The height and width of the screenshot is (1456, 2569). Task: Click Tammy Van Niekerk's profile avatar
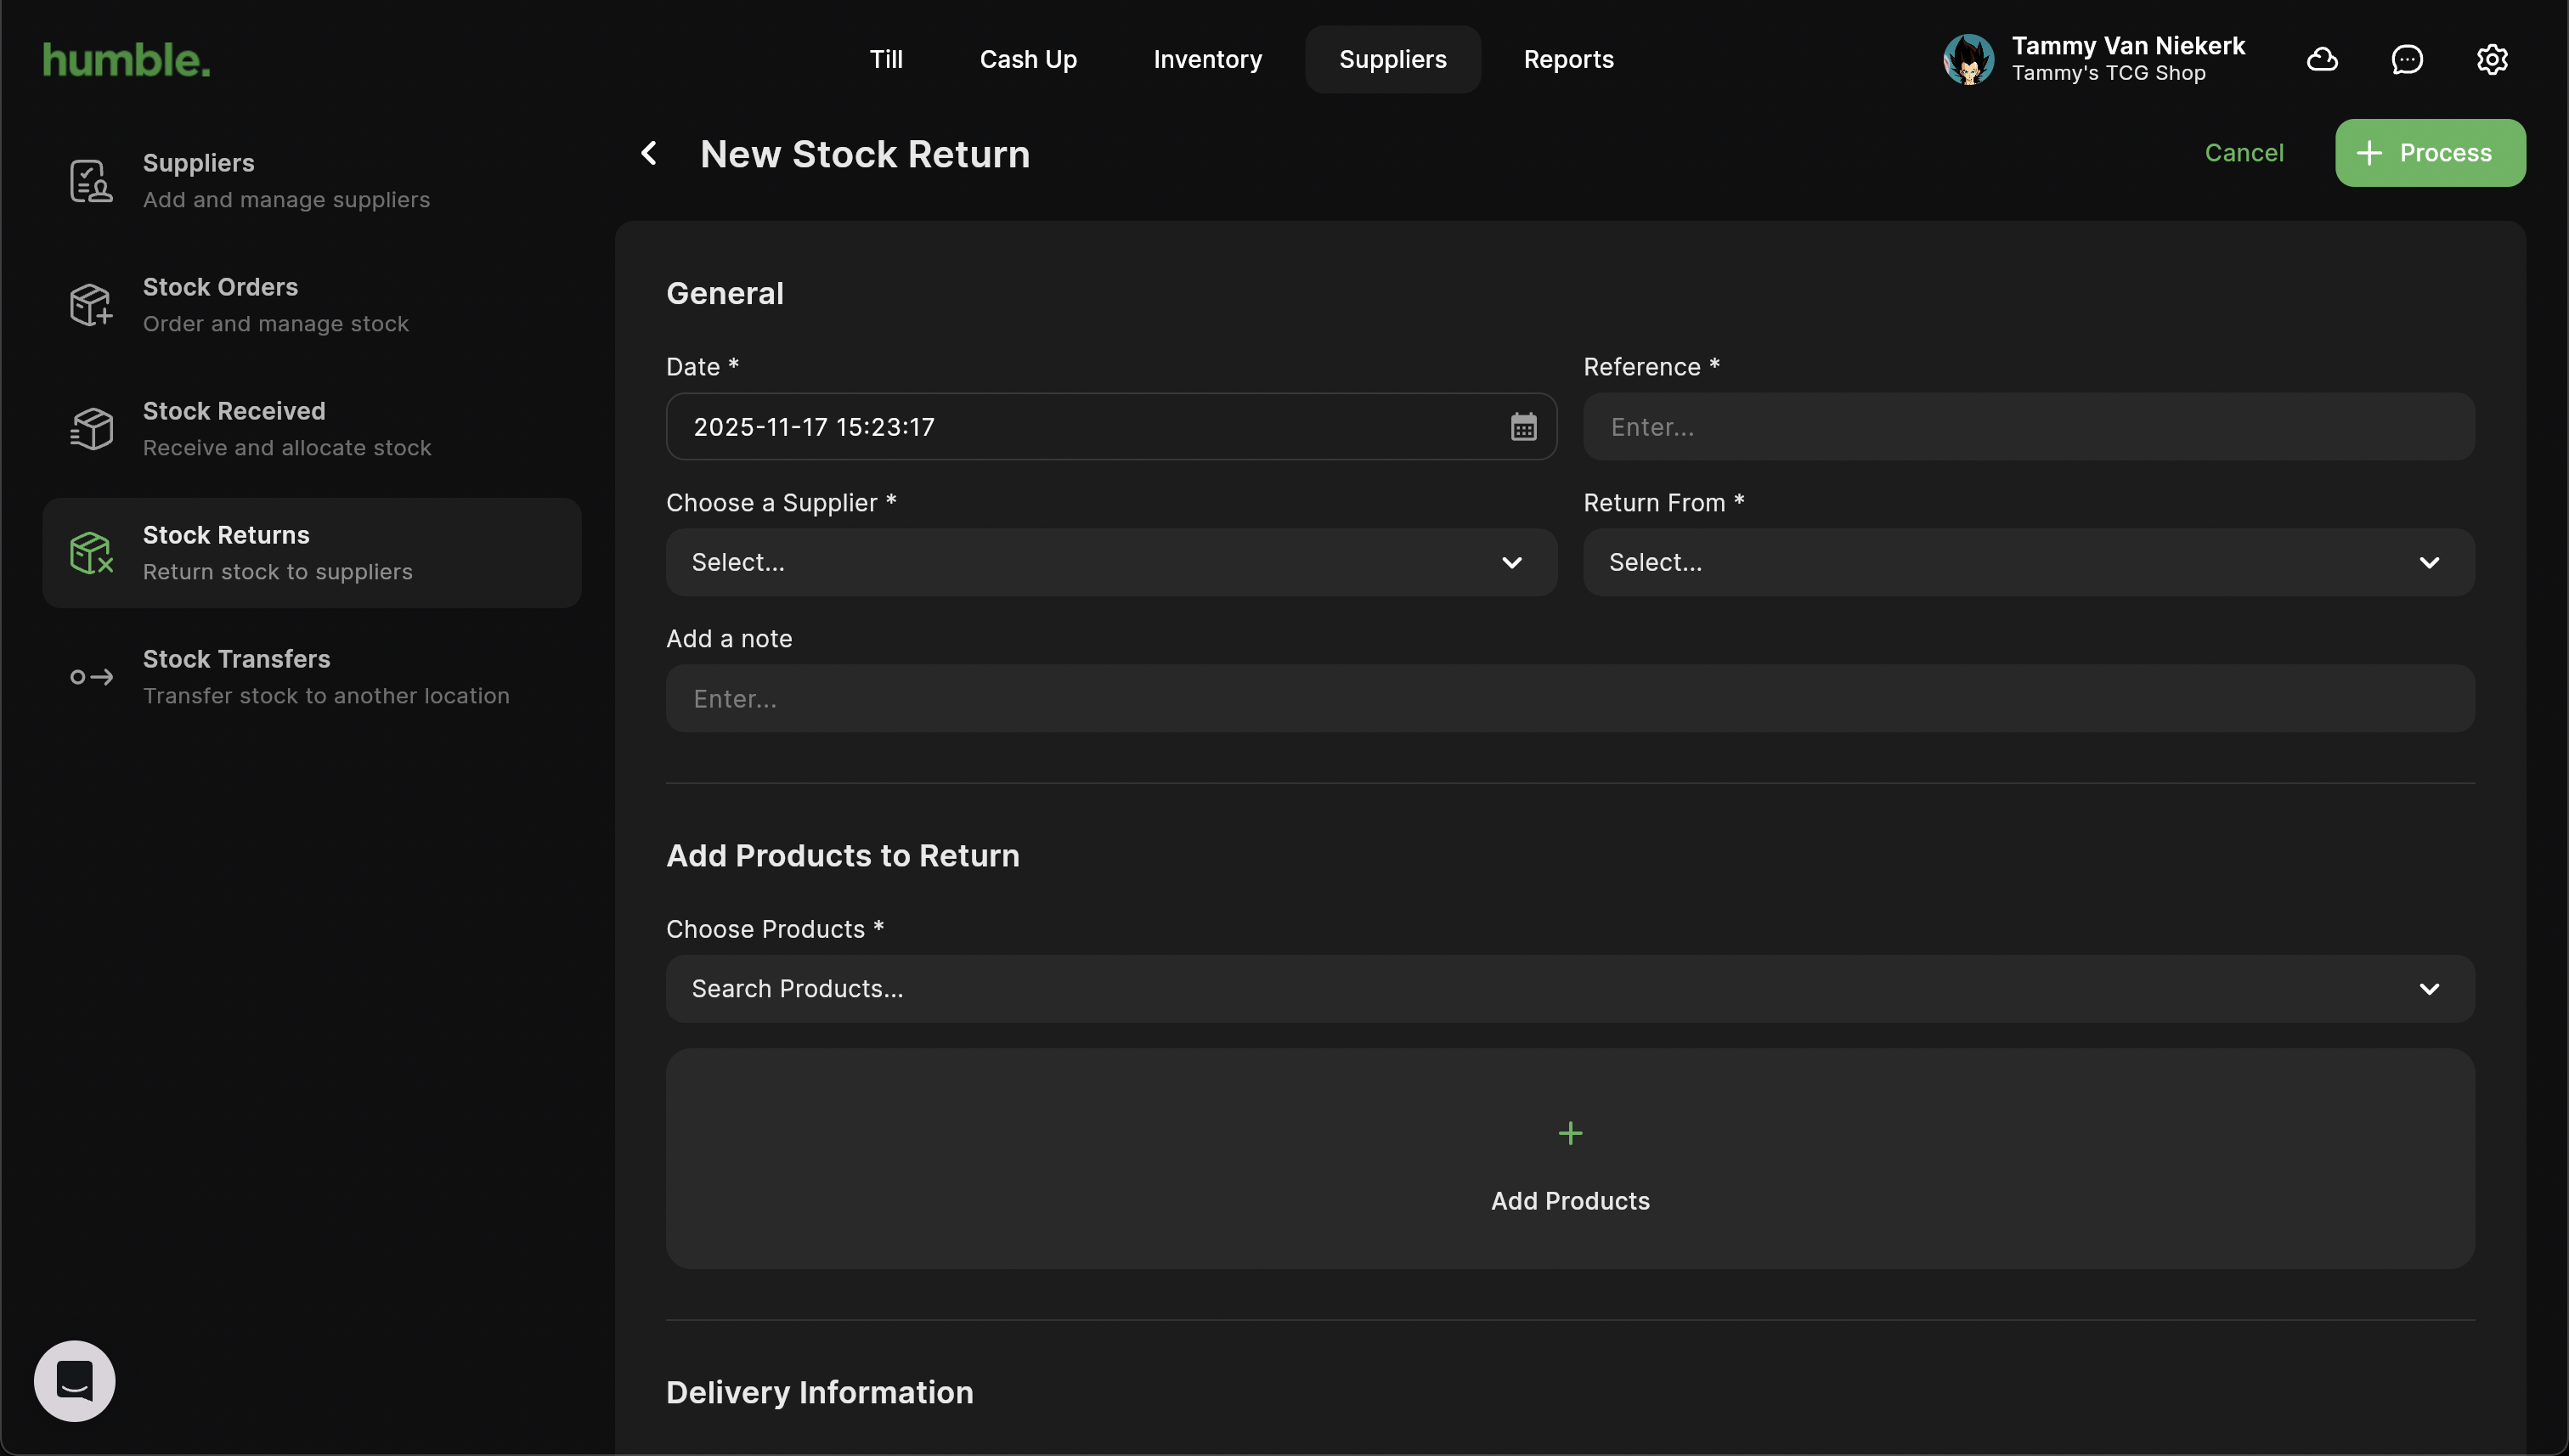1968,60
